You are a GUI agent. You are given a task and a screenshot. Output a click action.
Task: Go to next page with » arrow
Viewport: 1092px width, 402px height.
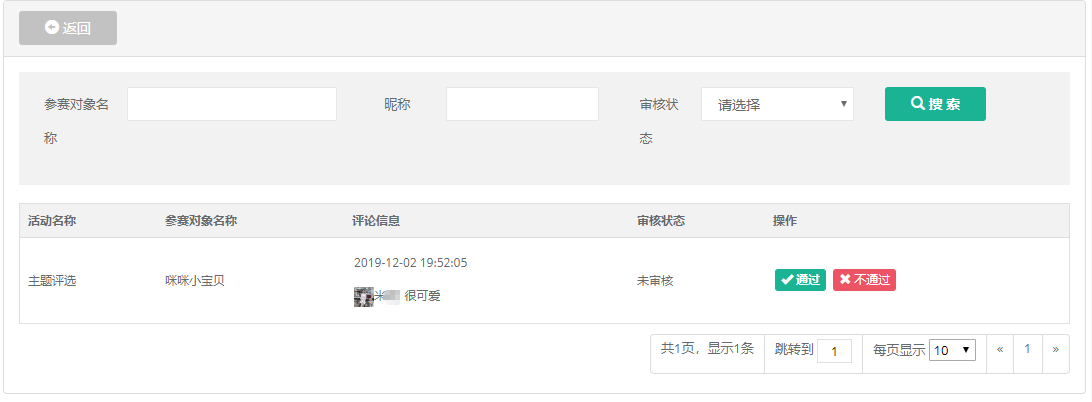pyautogui.click(x=1056, y=349)
